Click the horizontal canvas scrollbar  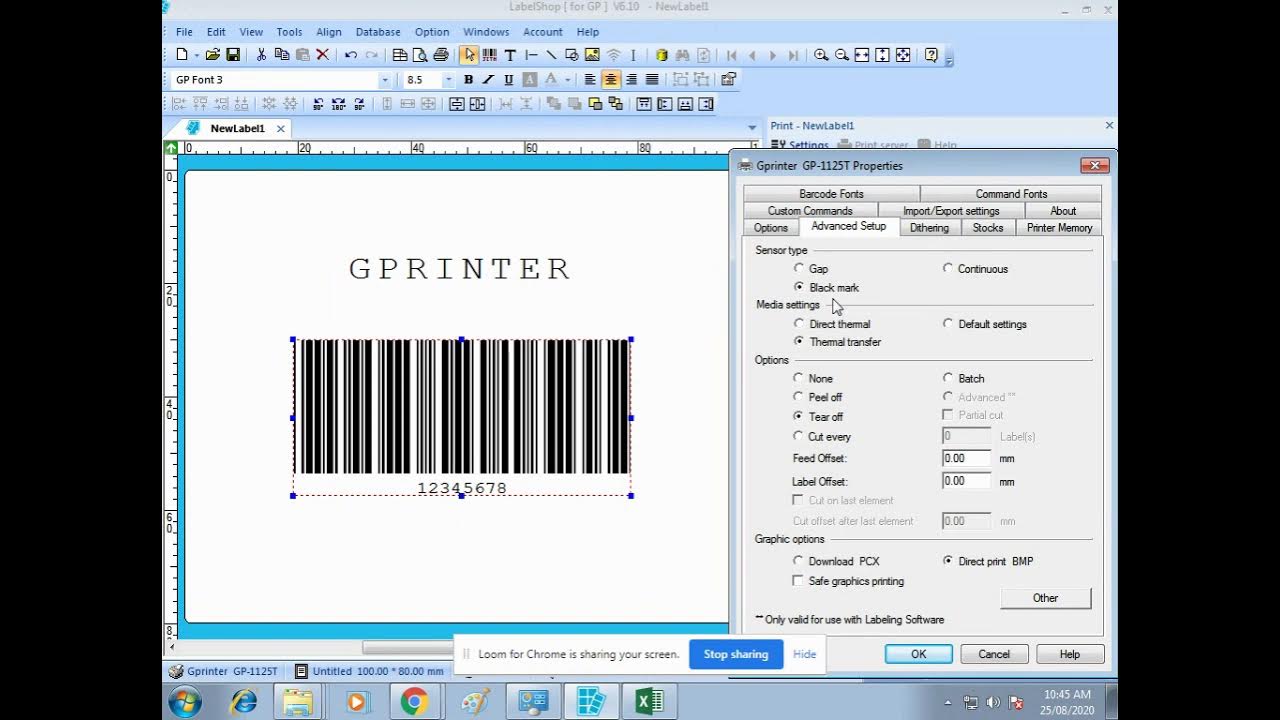tap(407, 647)
